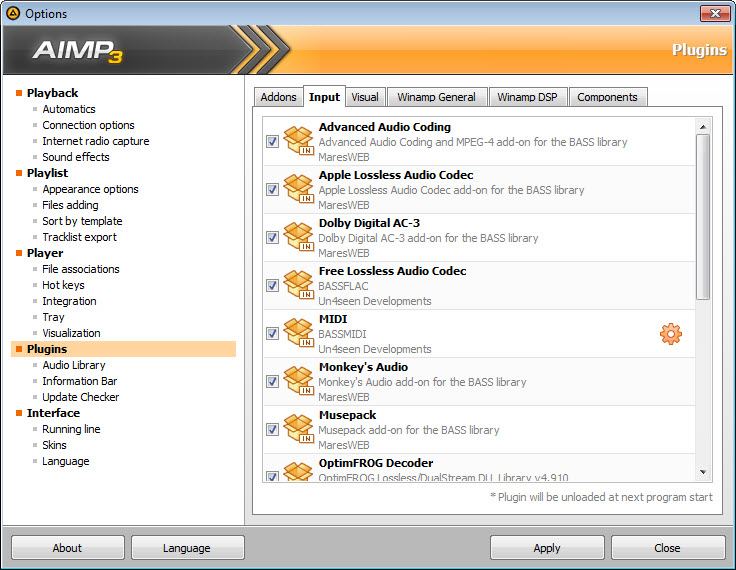
Task: Open Automatics settings
Action: pos(69,109)
